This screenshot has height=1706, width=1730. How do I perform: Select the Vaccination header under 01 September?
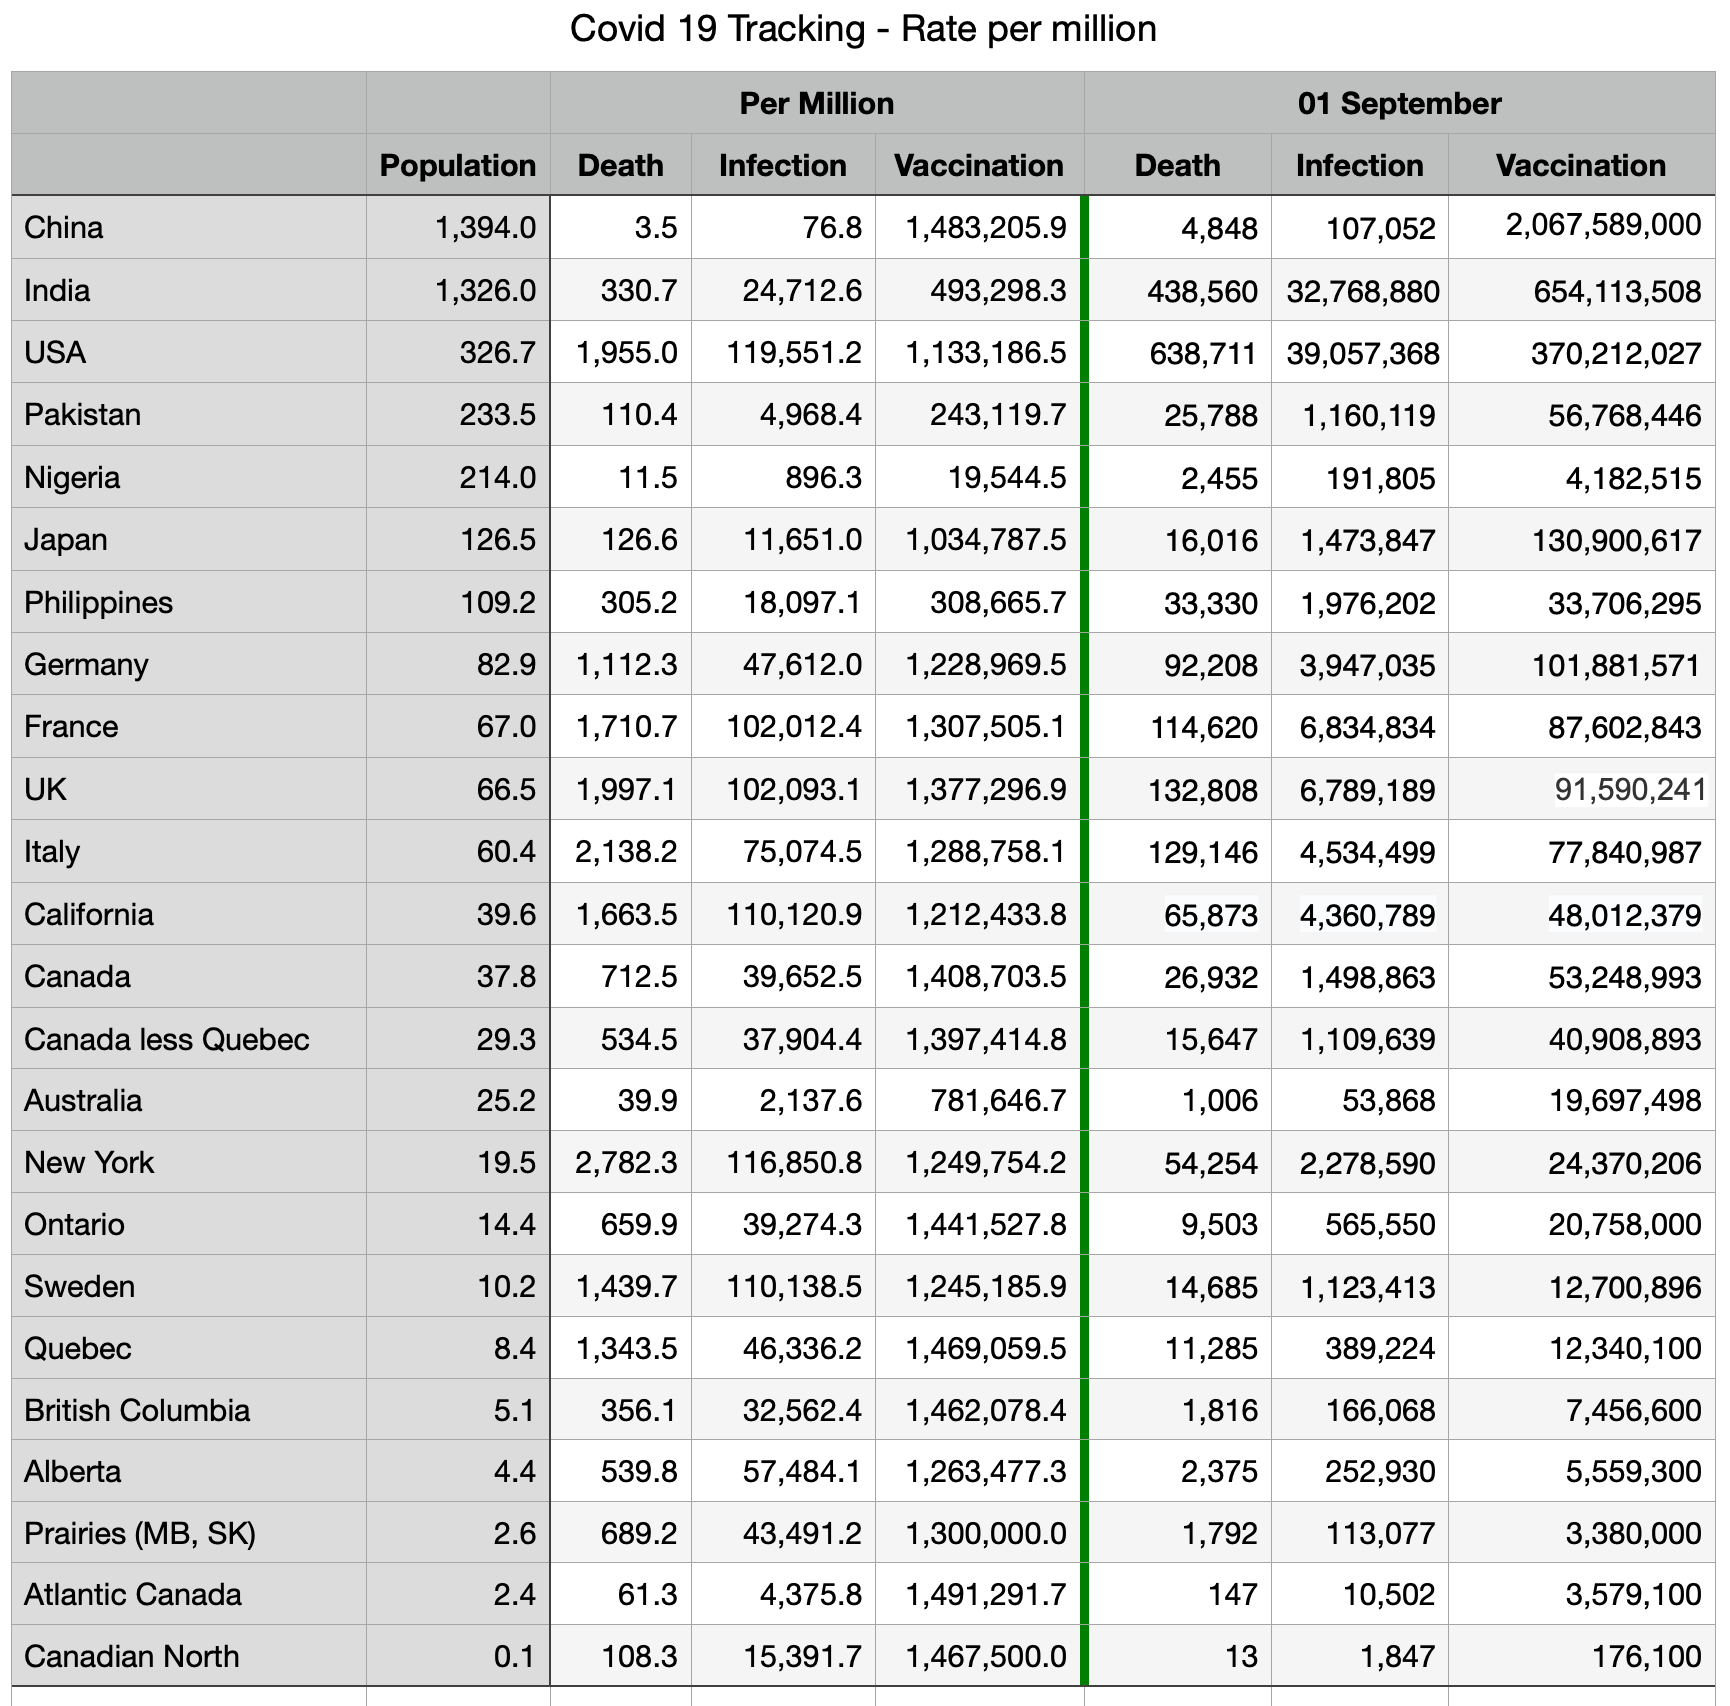1580,165
